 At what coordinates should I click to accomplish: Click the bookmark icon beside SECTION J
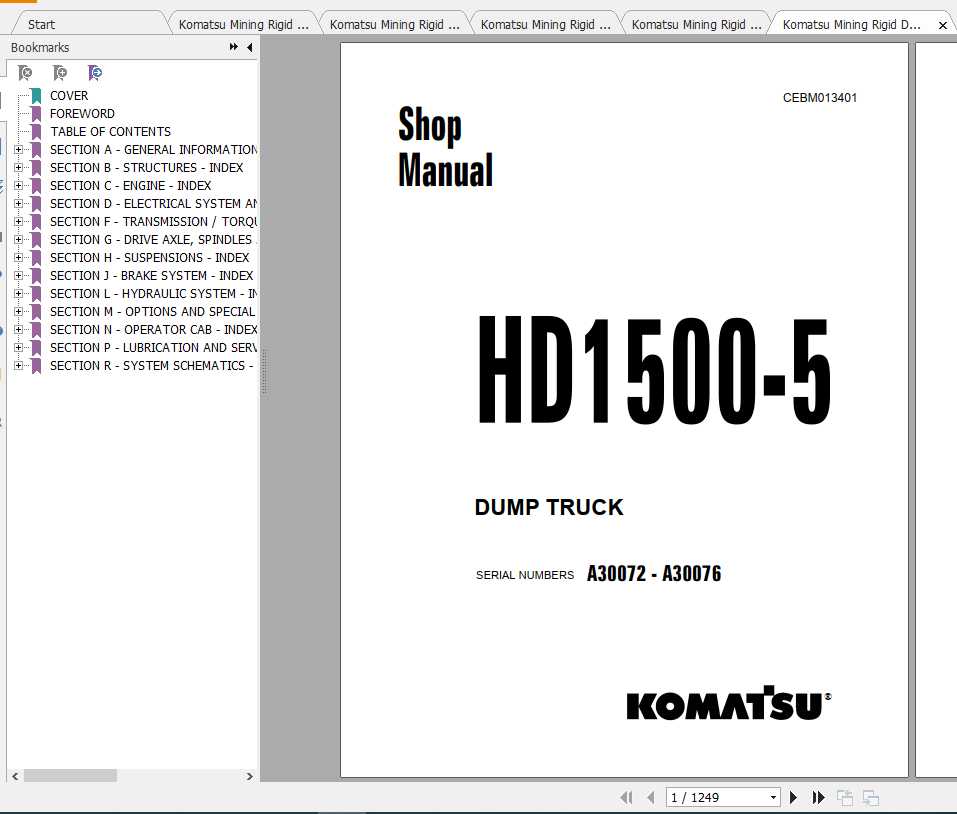(x=37, y=276)
